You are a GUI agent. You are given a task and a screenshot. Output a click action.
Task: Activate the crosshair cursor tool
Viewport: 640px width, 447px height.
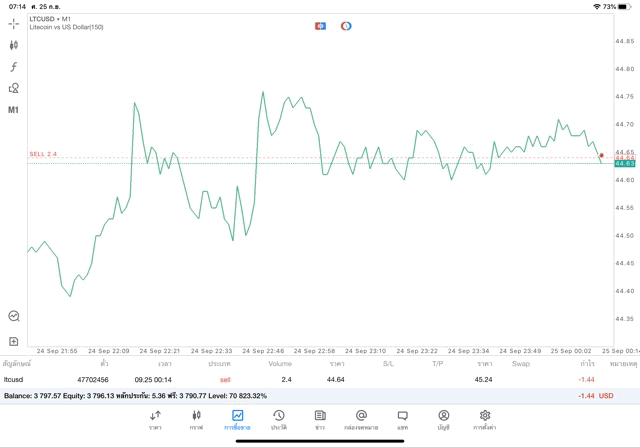tap(14, 22)
